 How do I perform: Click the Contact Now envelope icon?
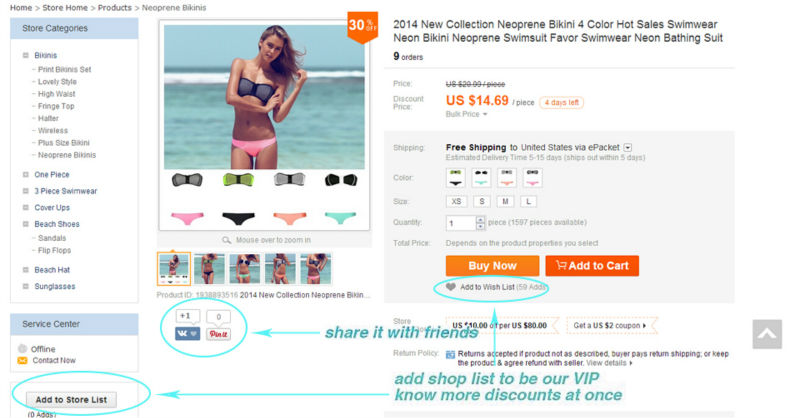pos(22,360)
